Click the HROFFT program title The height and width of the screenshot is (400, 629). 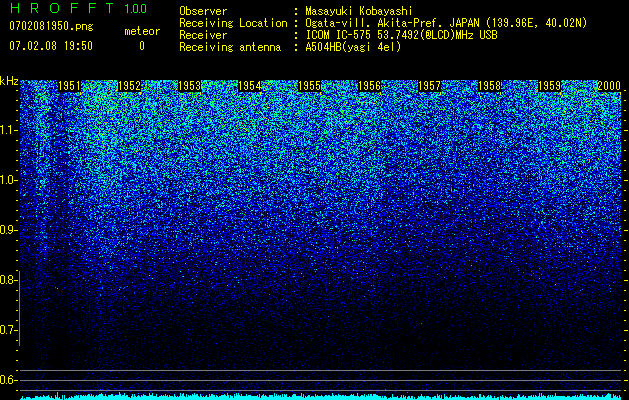pyautogui.click(x=63, y=8)
